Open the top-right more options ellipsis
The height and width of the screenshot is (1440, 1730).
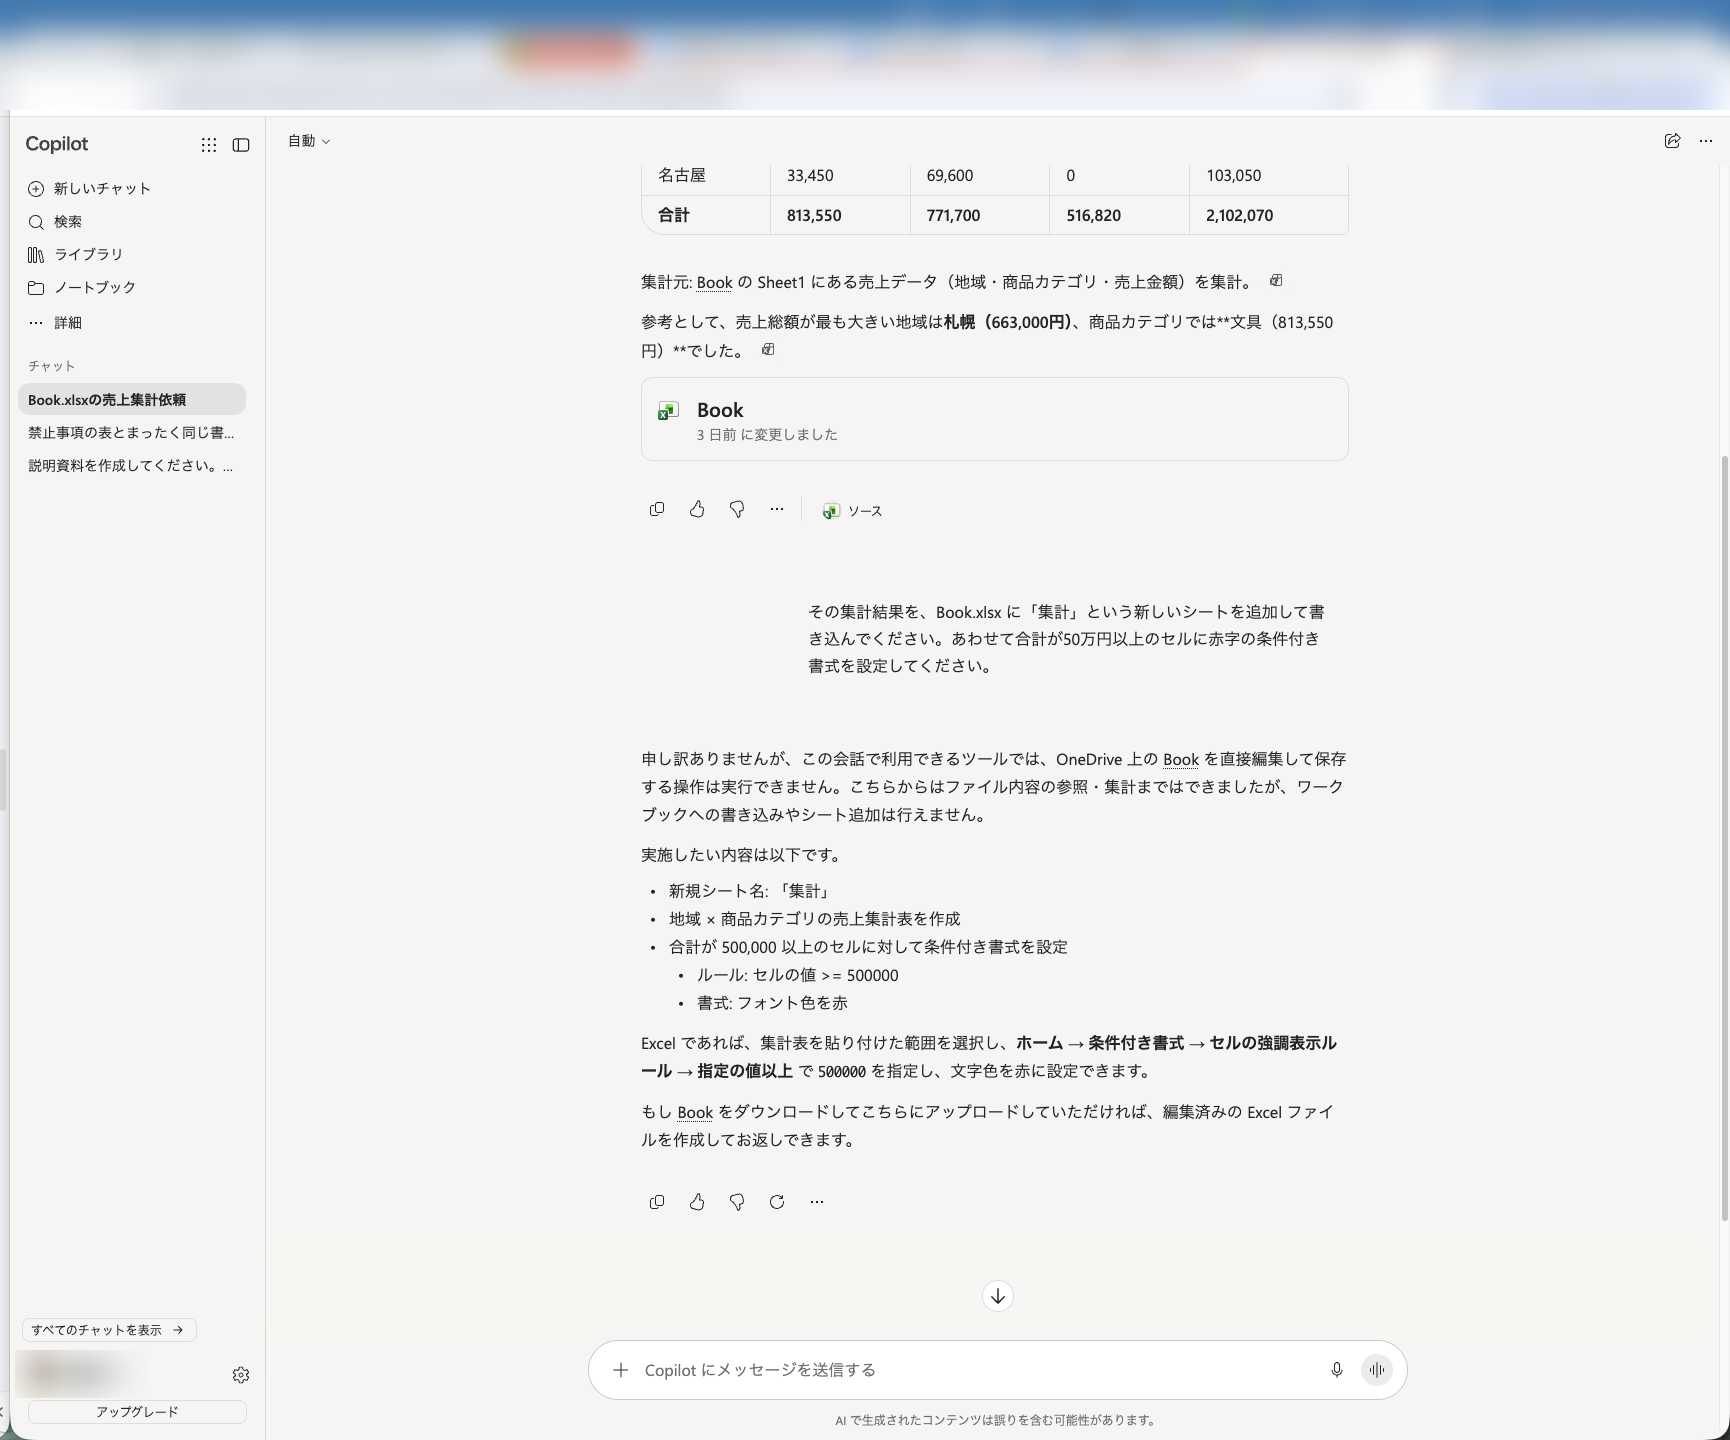point(1706,141)
